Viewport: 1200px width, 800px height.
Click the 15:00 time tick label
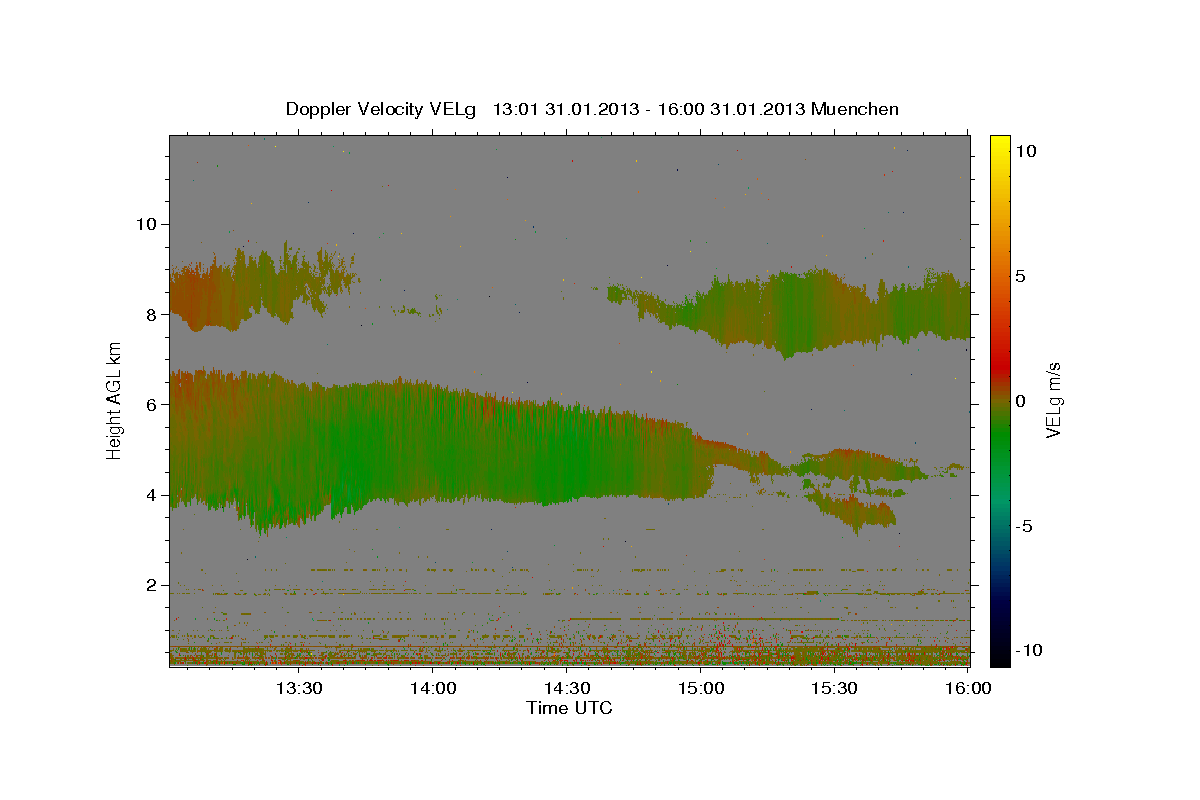[x=701, y=688]
